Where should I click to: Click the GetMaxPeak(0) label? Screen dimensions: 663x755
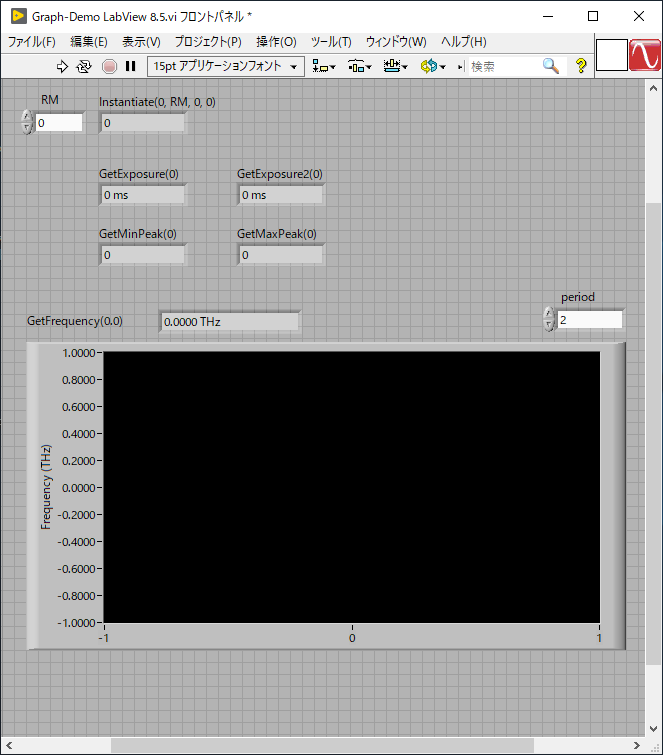277,234
